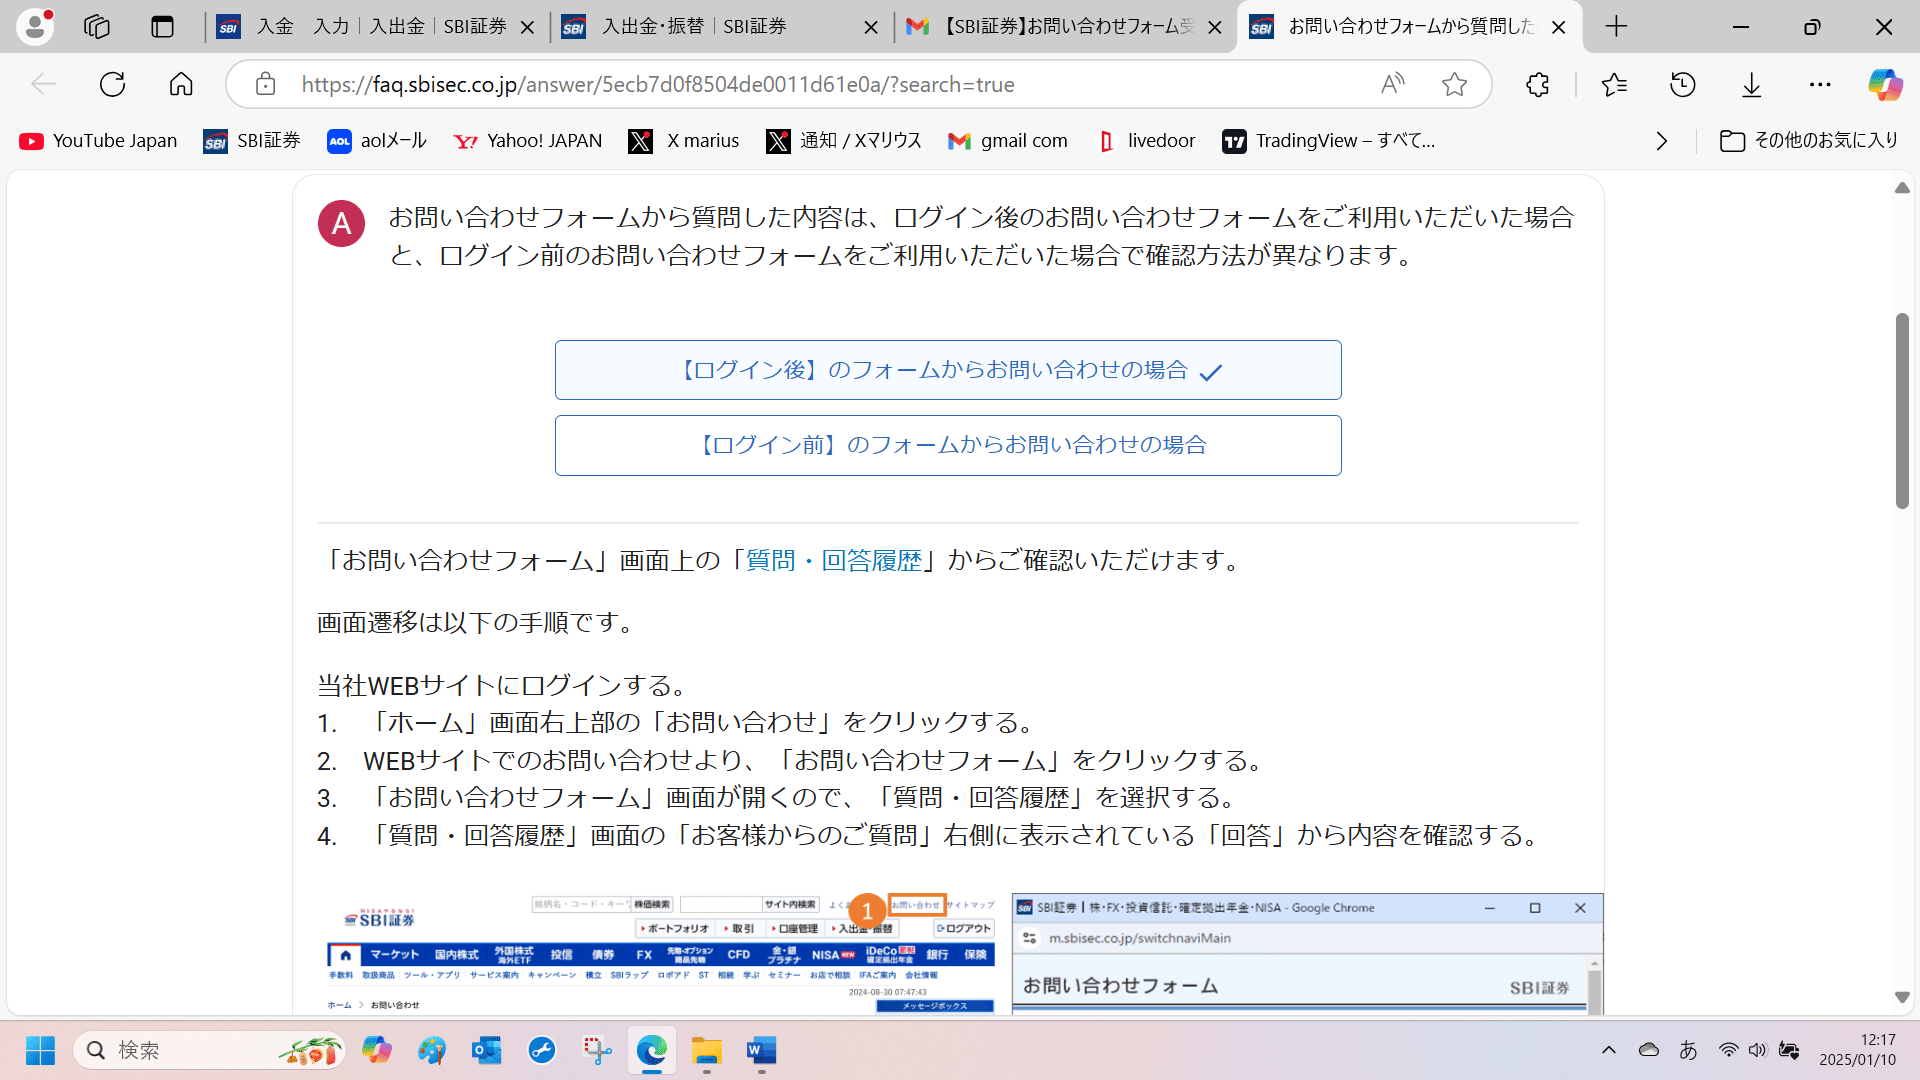Reselect the checked 【ログイン後】 form option
The image size is (1920, 1080).
(948, 370)
